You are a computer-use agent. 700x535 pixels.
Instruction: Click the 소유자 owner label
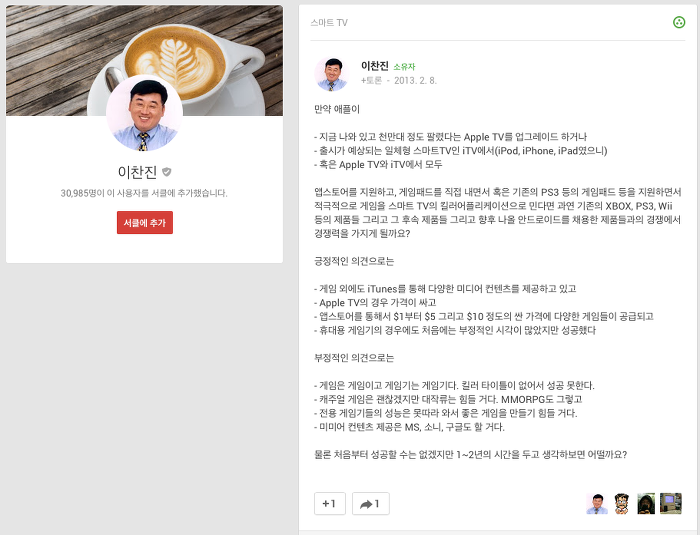tap(404, 67)
